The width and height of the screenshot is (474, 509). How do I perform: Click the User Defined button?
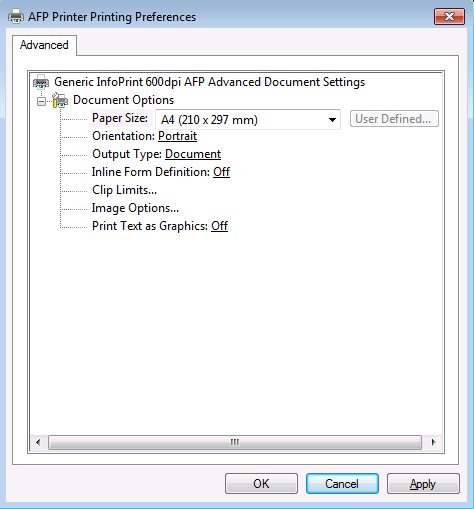(394, 119)
